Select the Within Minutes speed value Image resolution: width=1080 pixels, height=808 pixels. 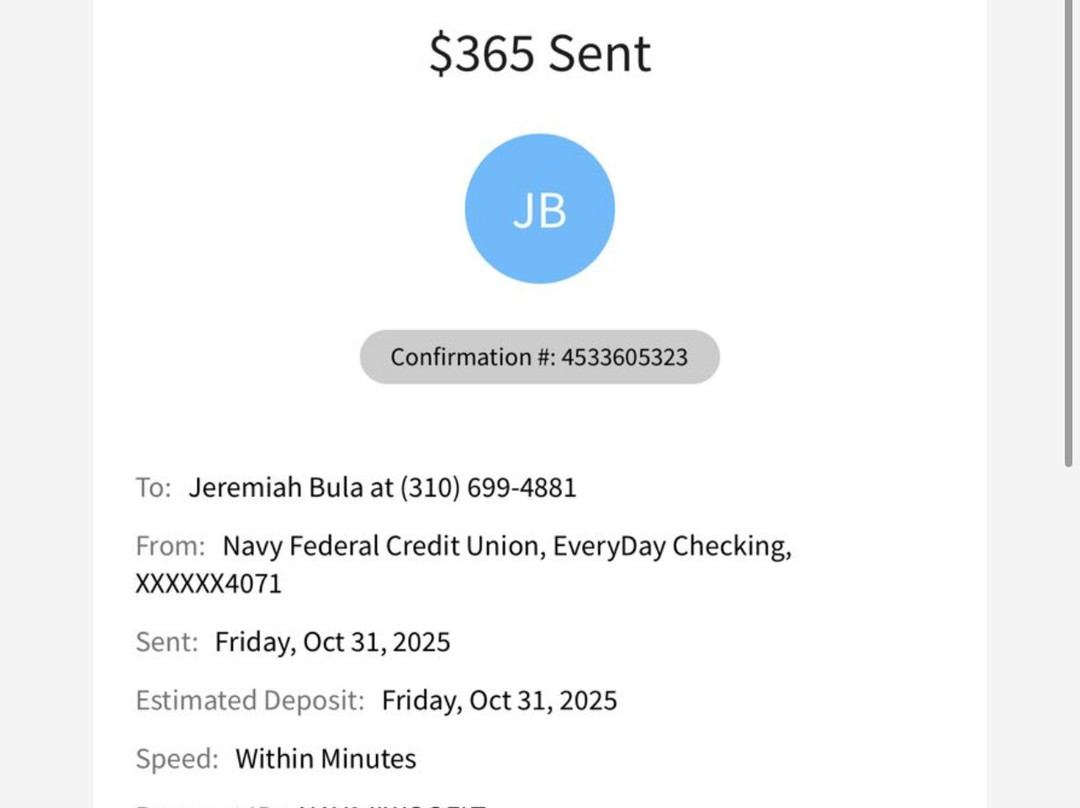coord(325,759)
